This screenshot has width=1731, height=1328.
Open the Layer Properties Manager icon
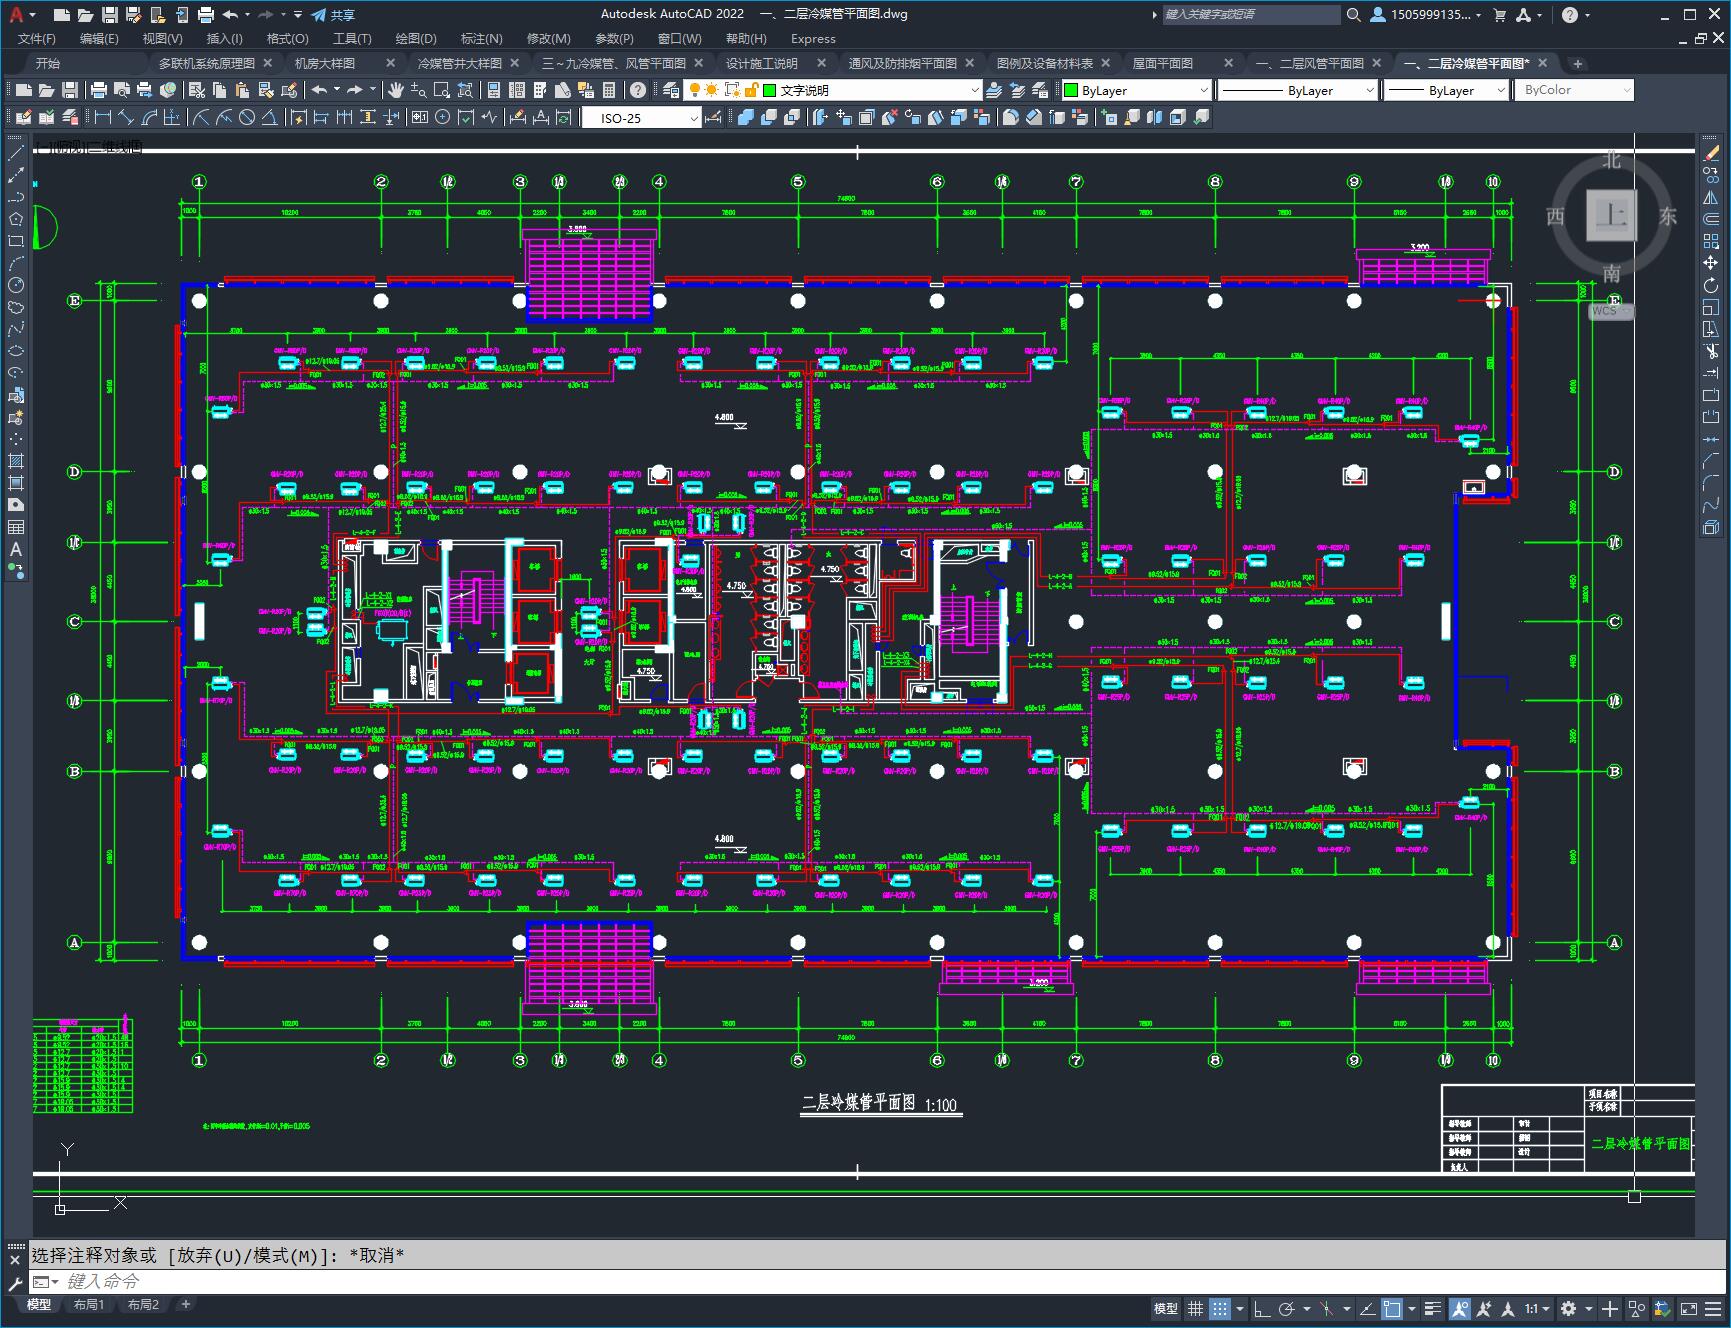click(671, 90)
